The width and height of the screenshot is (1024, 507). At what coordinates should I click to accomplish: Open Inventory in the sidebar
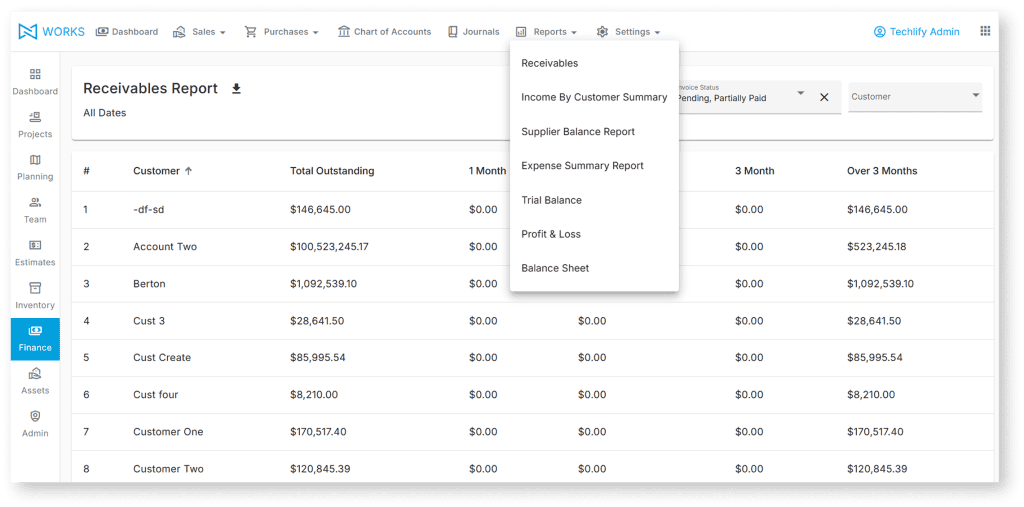[x=35, y=295]
